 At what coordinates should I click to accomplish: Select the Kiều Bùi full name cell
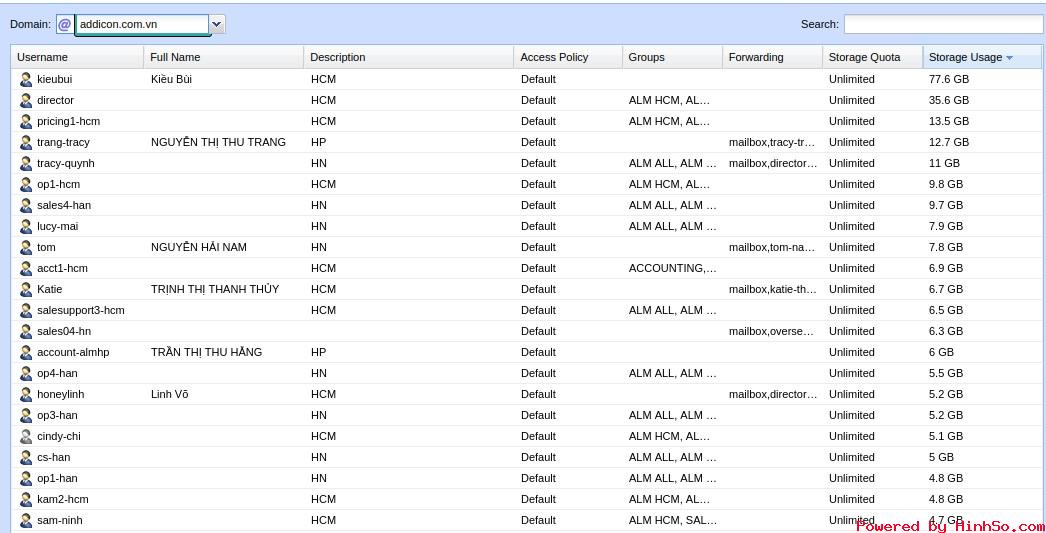click(171, 79)
